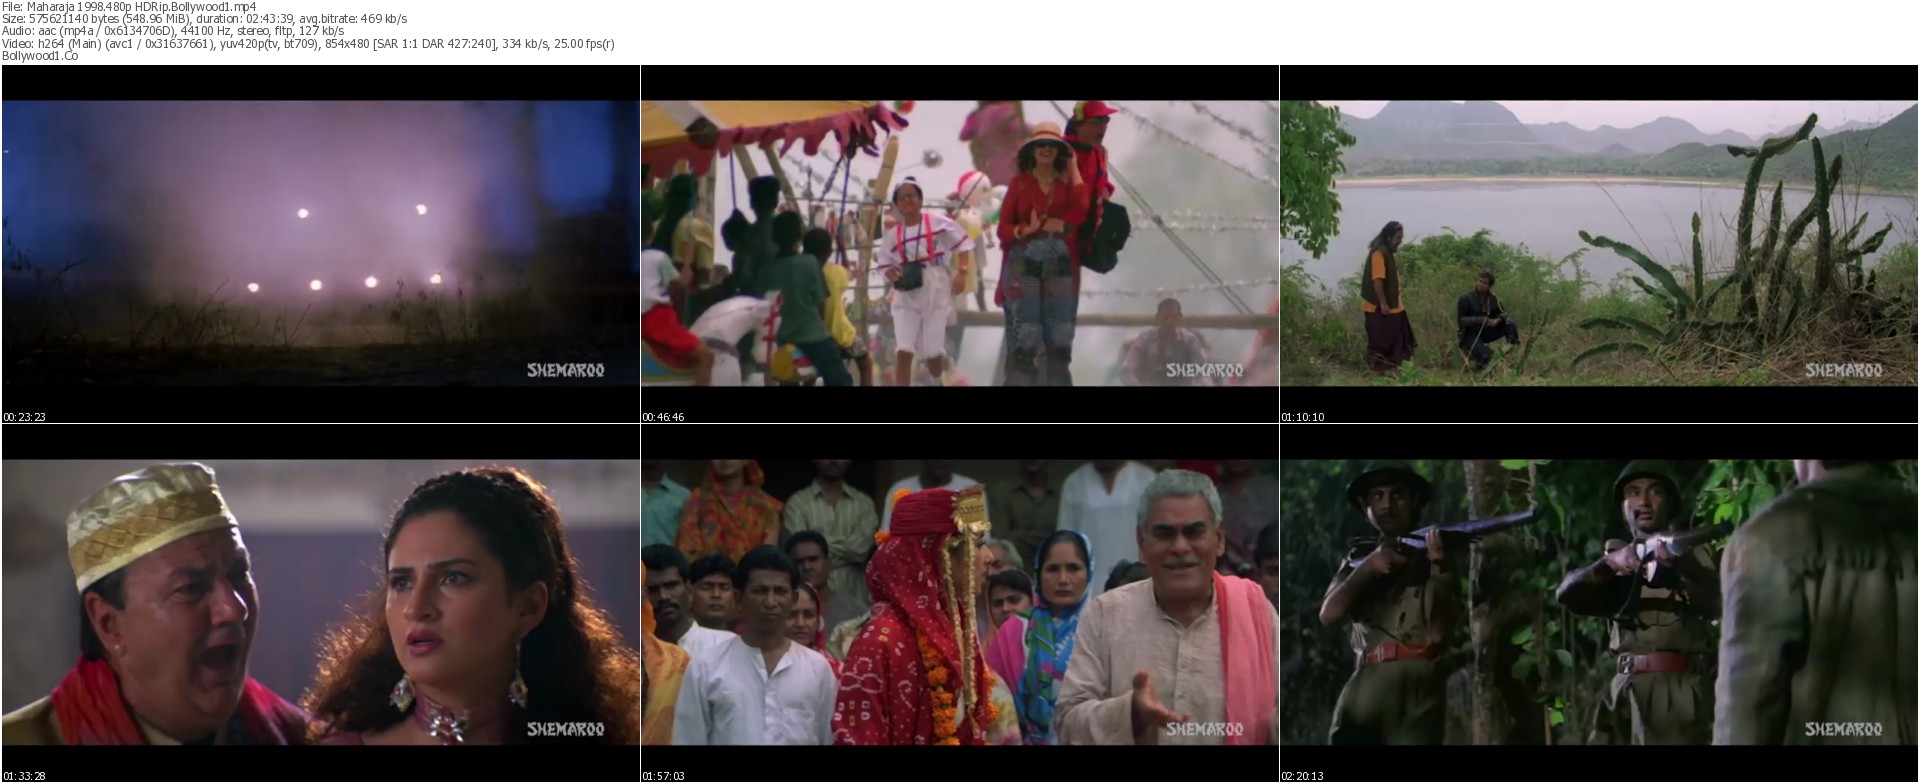This screenshot has width=1920, height=783.
Task: Click the 'Video: h264 (Main)' info line
Action: (x=308, y=44)
